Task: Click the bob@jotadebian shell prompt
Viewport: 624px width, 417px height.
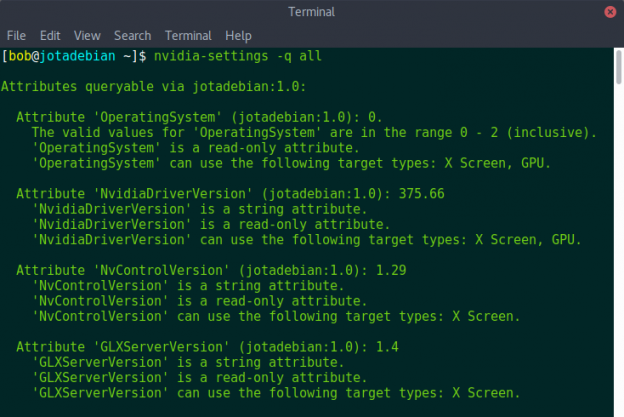Action: pos(70,54)
